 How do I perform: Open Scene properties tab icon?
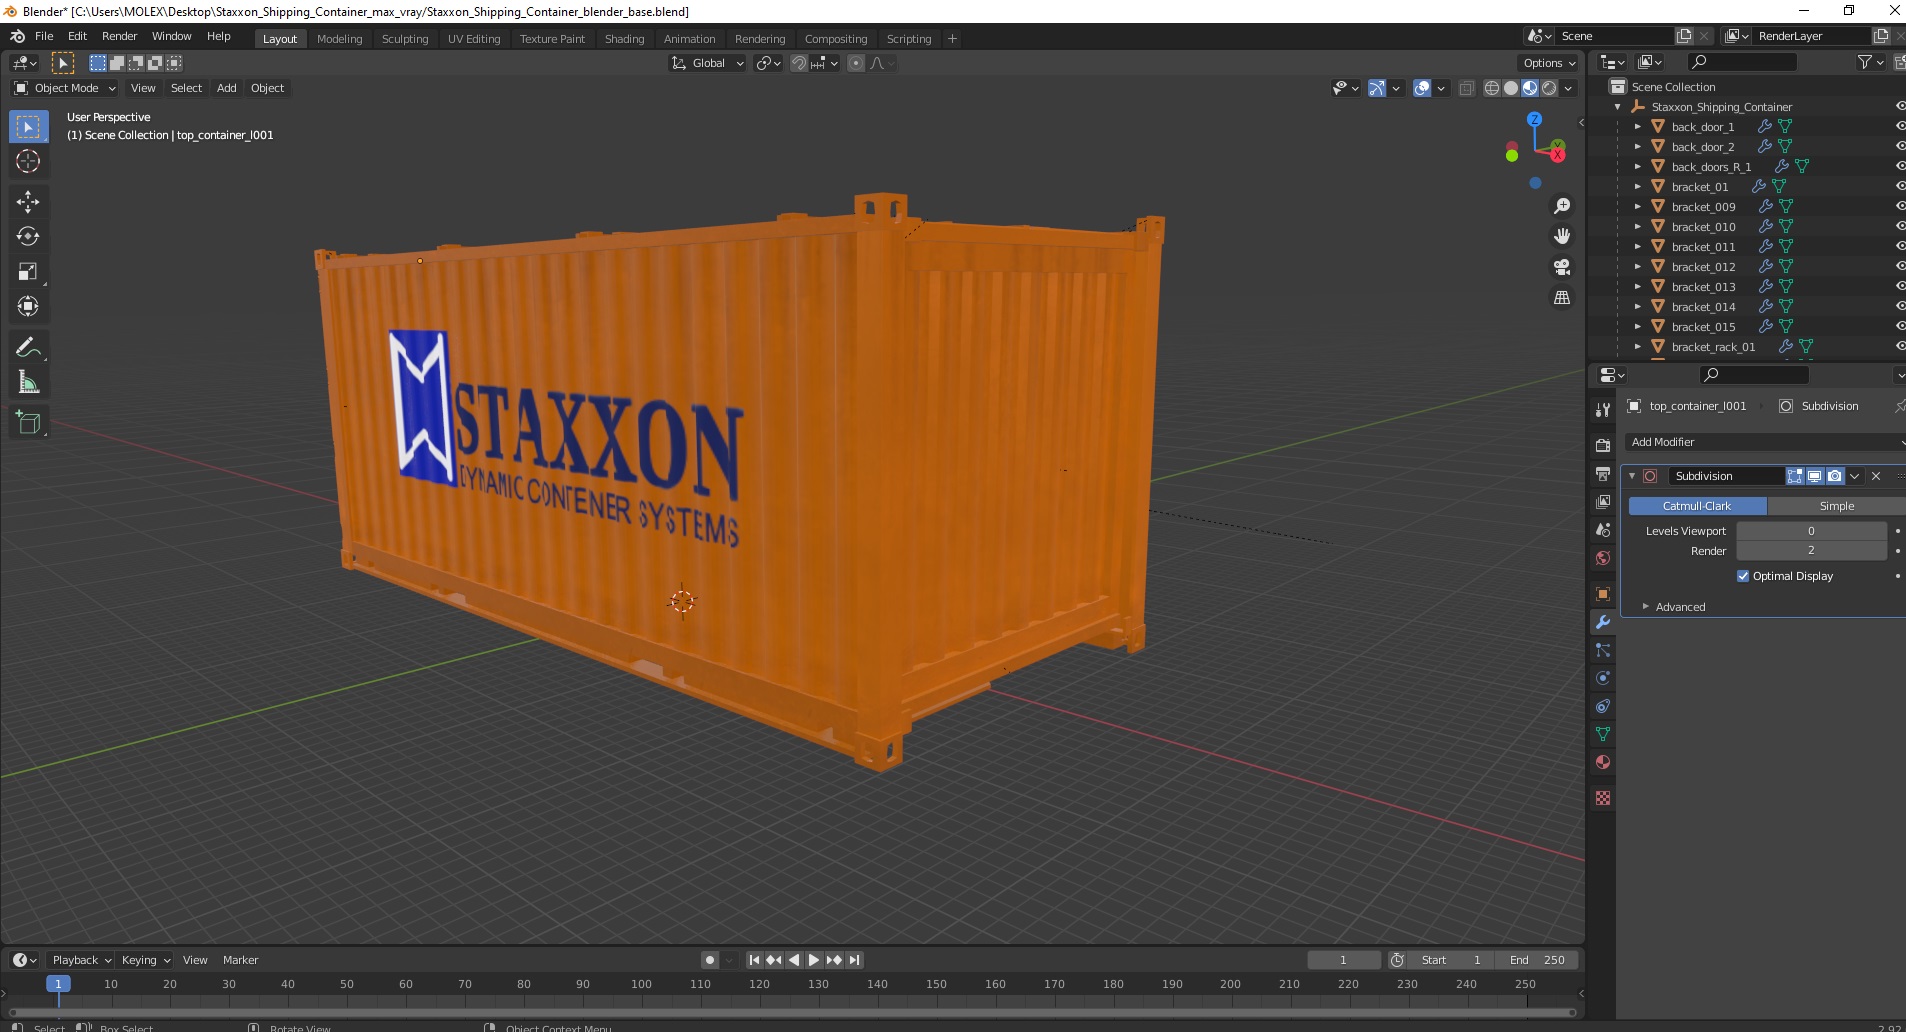tap(1603, 529)
